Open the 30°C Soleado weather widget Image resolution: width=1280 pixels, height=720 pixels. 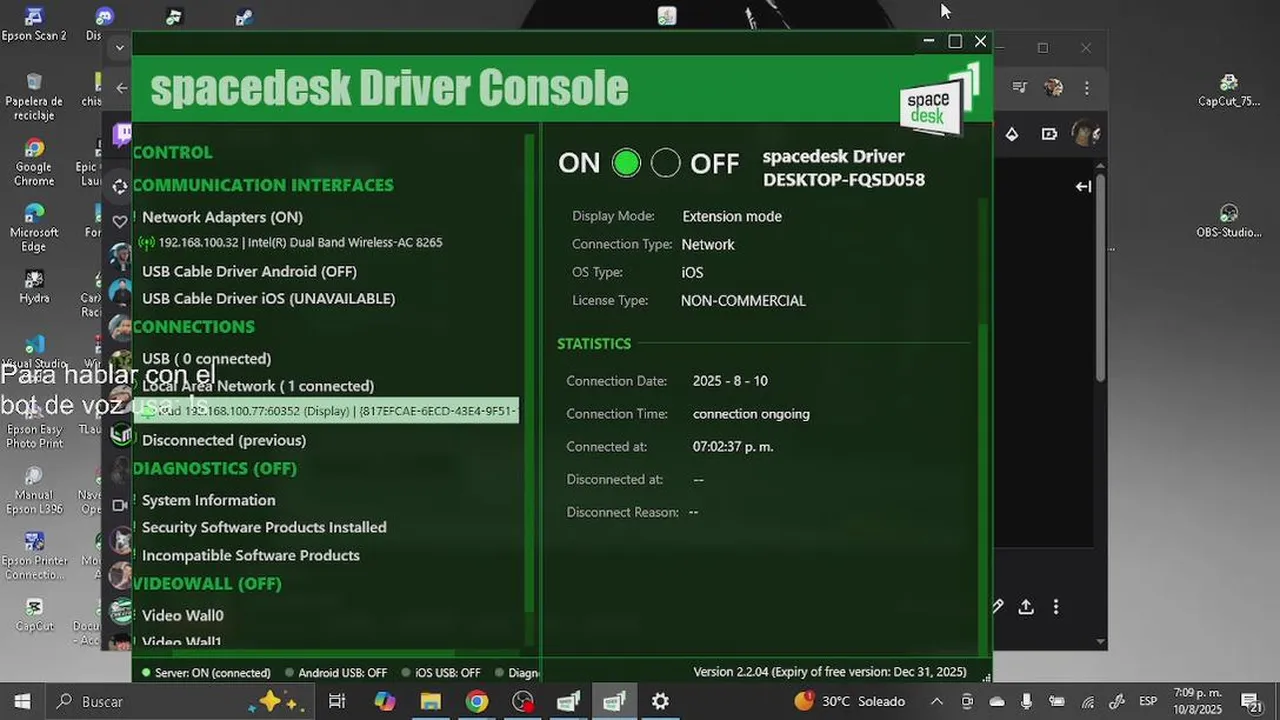pos(849,701)
